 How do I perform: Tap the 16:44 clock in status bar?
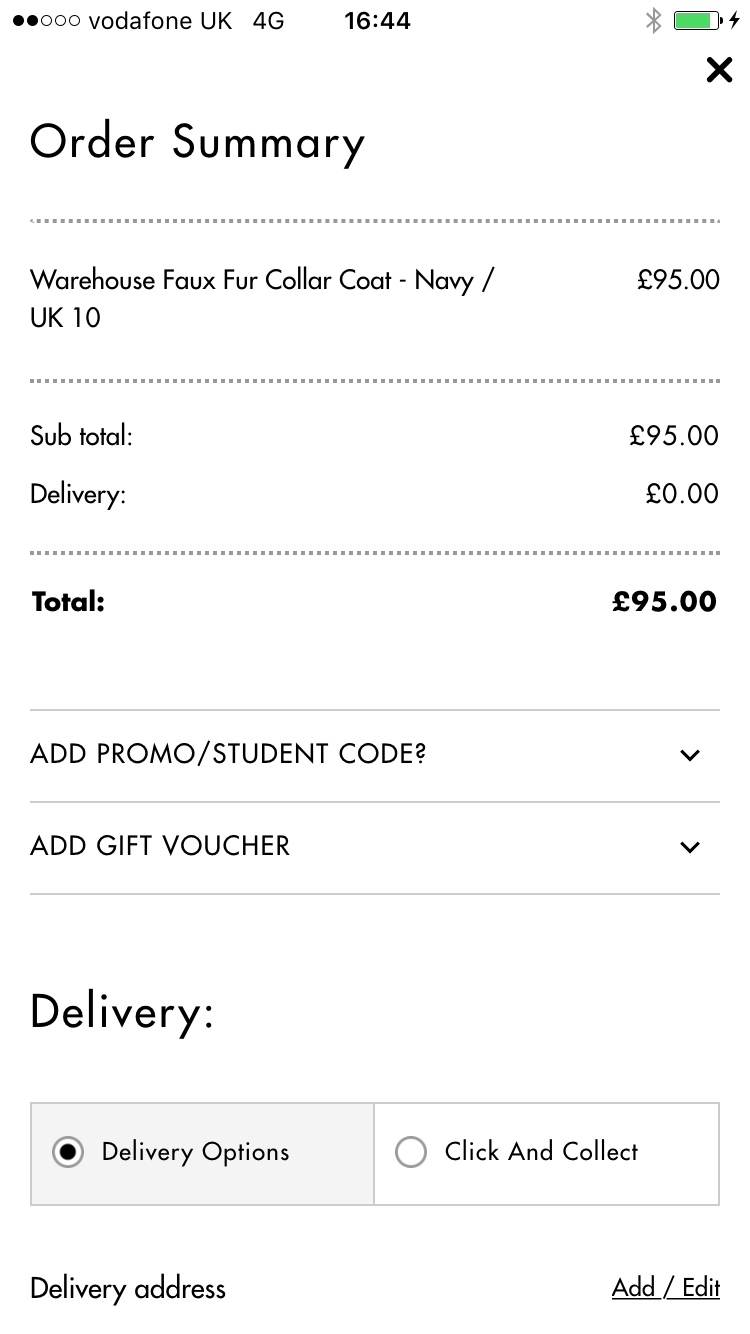point(377,21)
